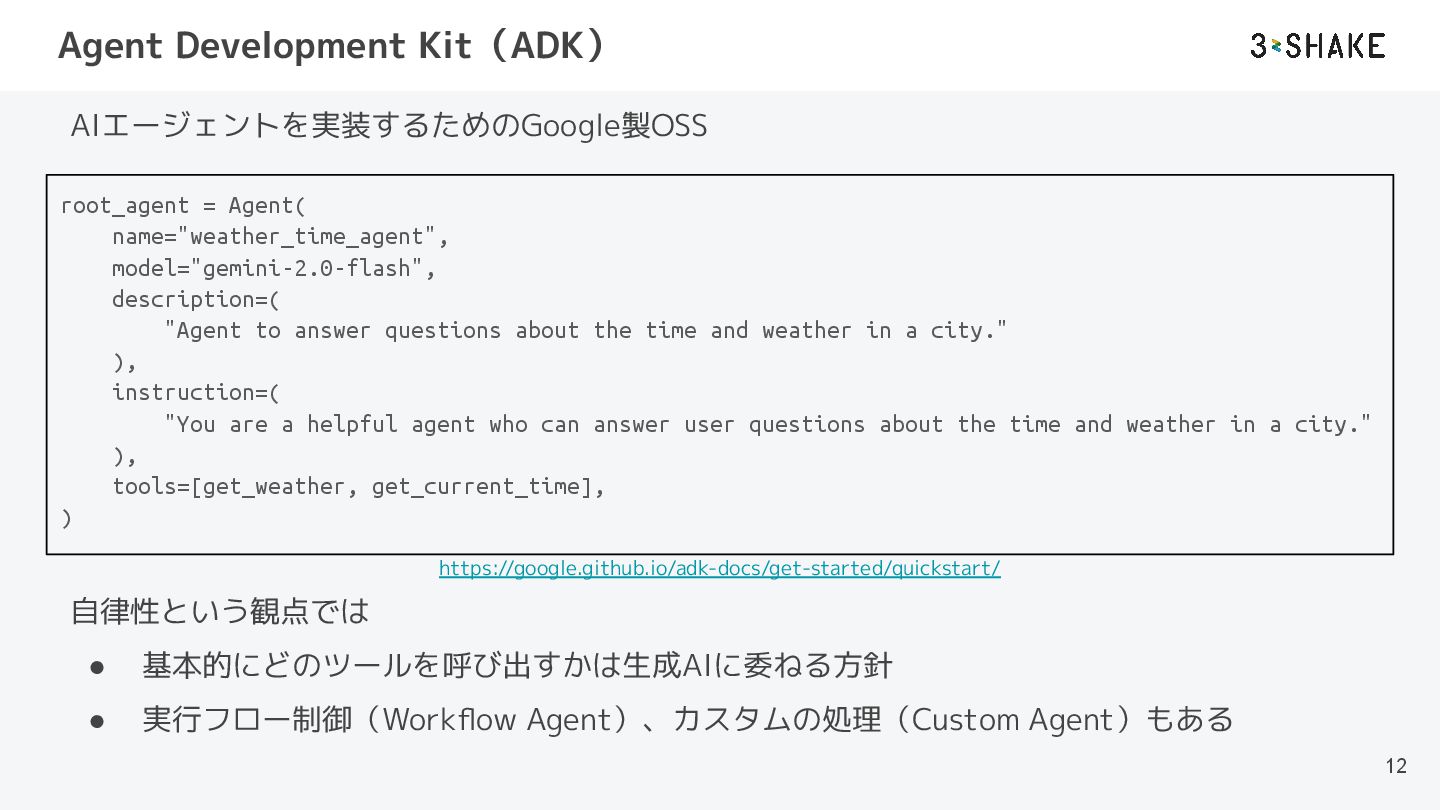Open the ADK quickstart docs link

tap(719, 569)
